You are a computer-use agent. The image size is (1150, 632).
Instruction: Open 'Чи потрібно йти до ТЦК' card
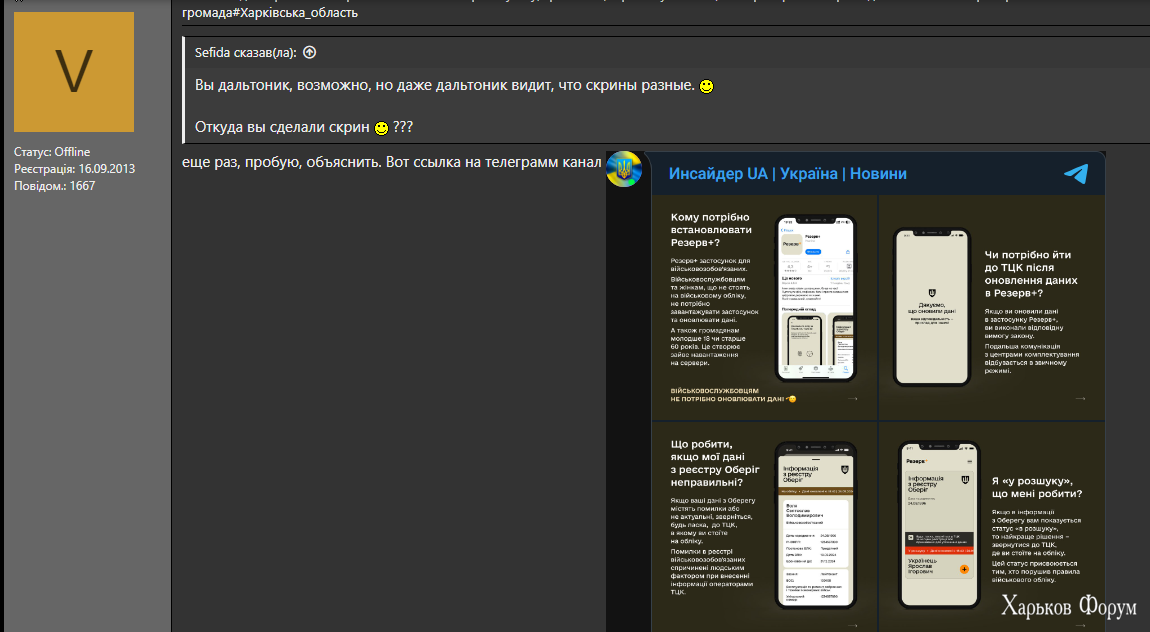pyautogui.click(x=992, y=307)
